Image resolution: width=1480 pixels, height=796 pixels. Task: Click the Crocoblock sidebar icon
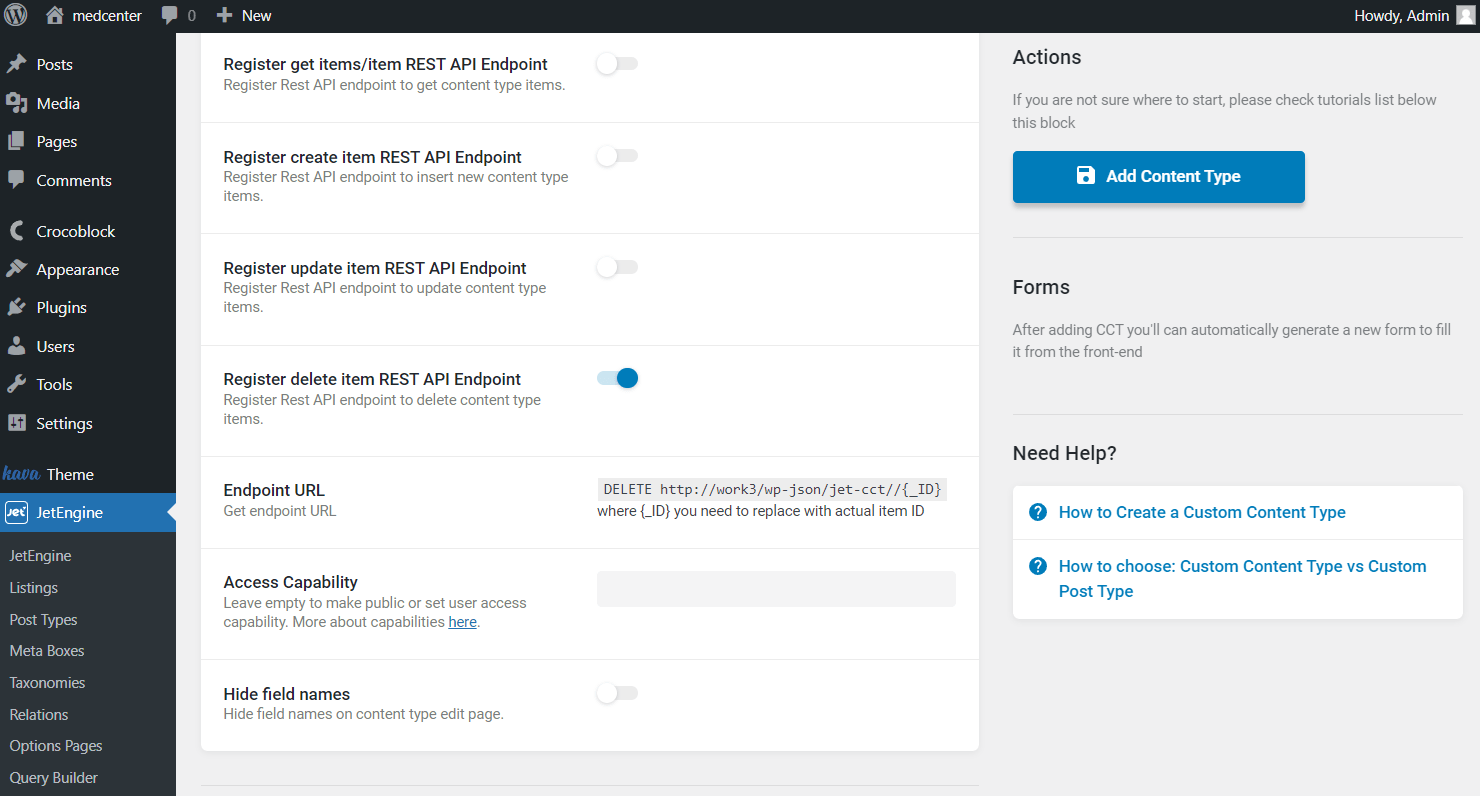pos(16,231)
